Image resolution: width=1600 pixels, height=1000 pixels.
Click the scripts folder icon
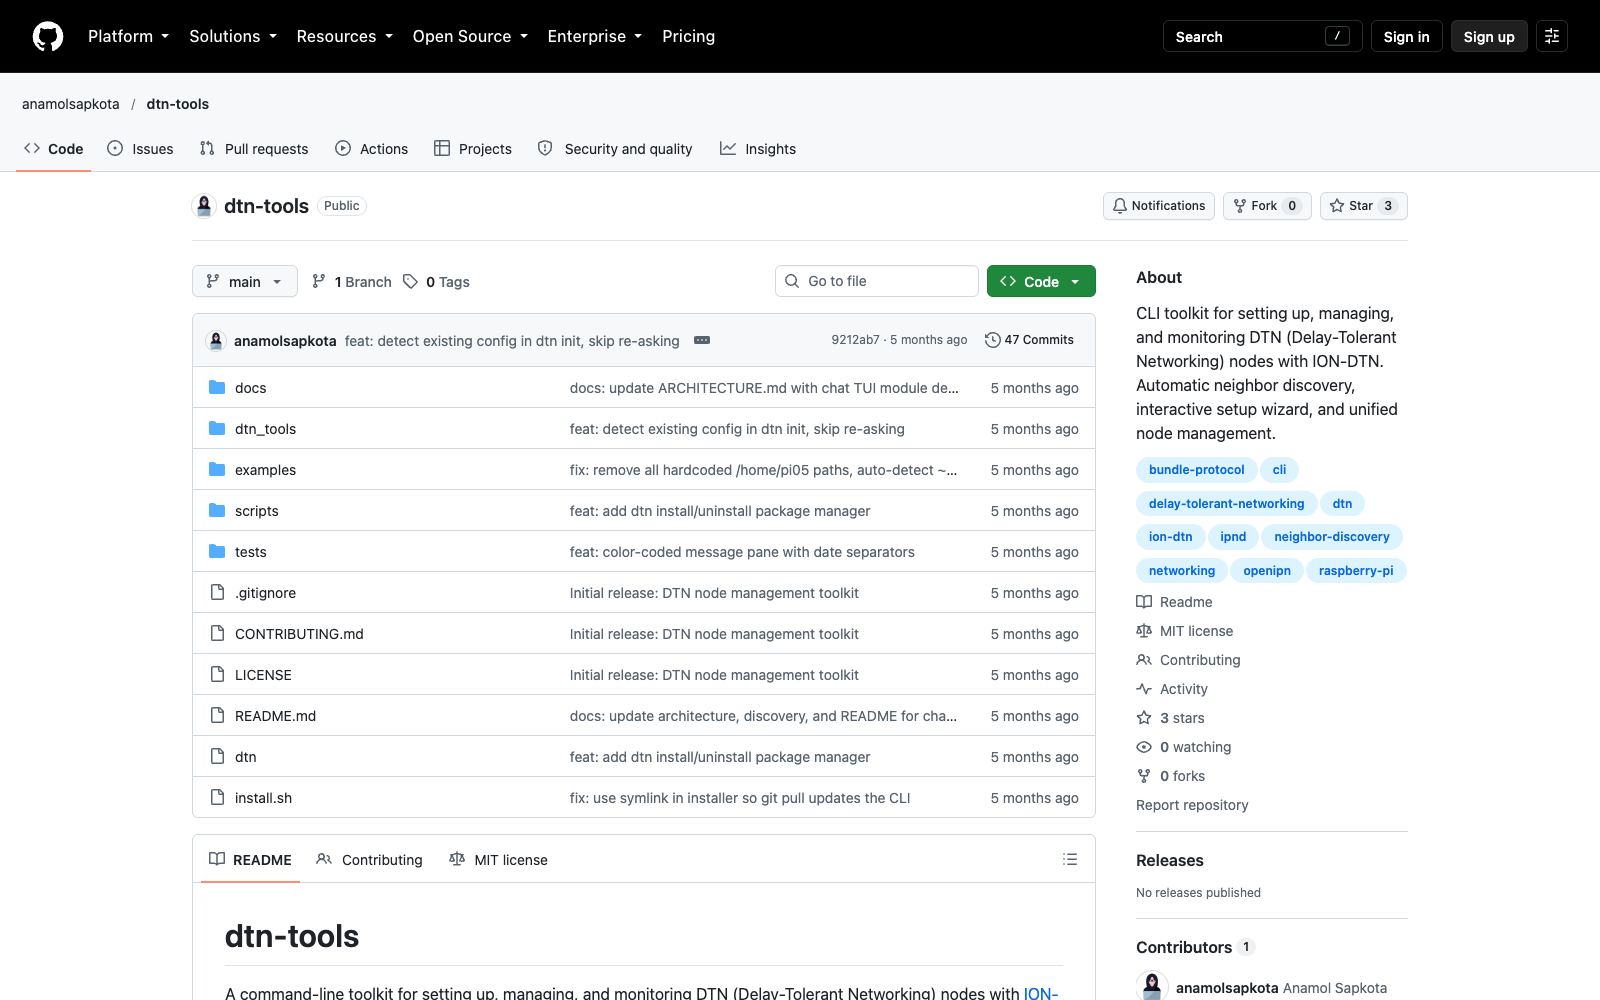pos(217,510)
